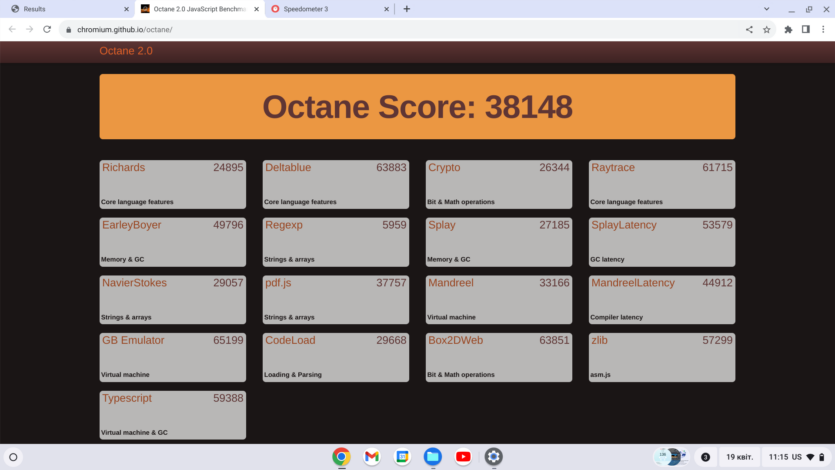835x470 pixels.
Task: Reload the Octane benchmark page
Action: (x=47, y=29)
